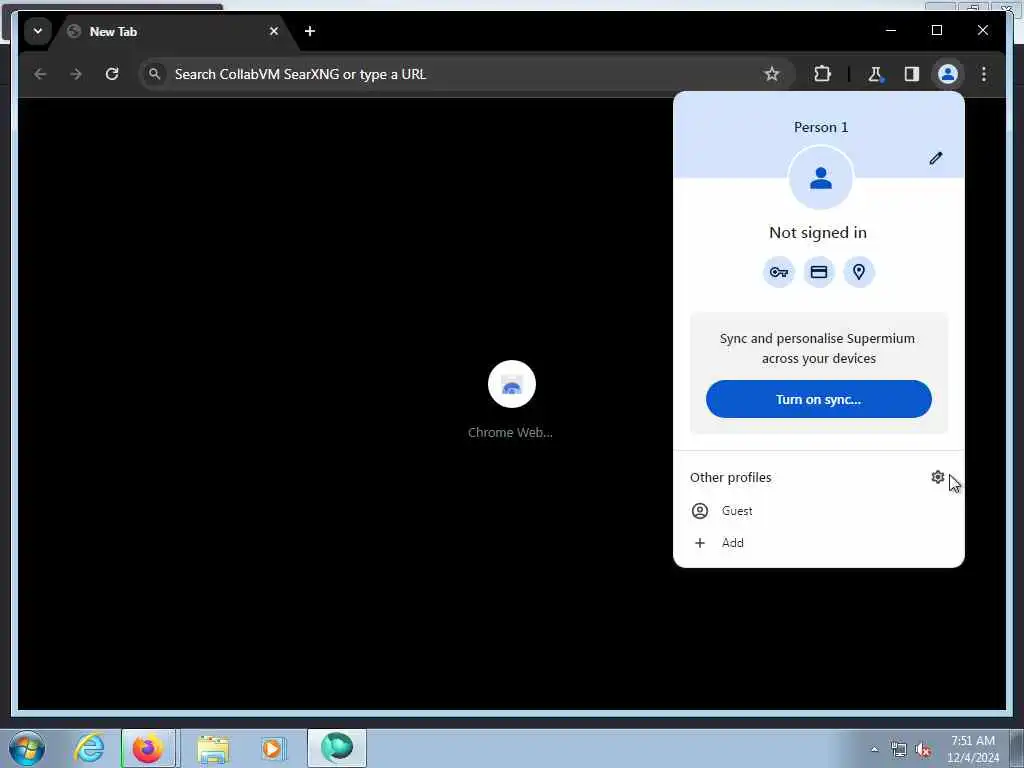Open the three-dot browser menu
1024x768 pixels.
tap(984, 74)
